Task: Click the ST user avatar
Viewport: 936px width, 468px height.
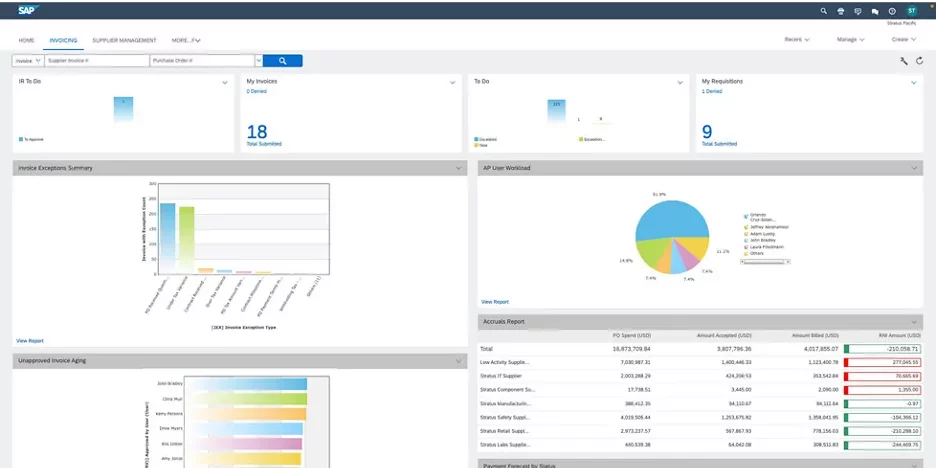Action: 911,11
